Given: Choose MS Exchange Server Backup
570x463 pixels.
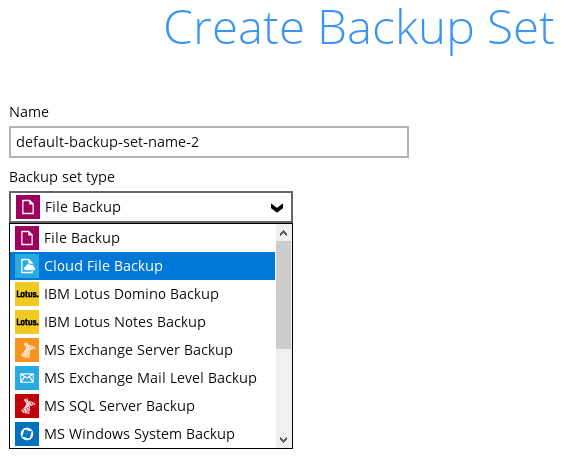Looking at the screenshot, I should pos(142,350).
